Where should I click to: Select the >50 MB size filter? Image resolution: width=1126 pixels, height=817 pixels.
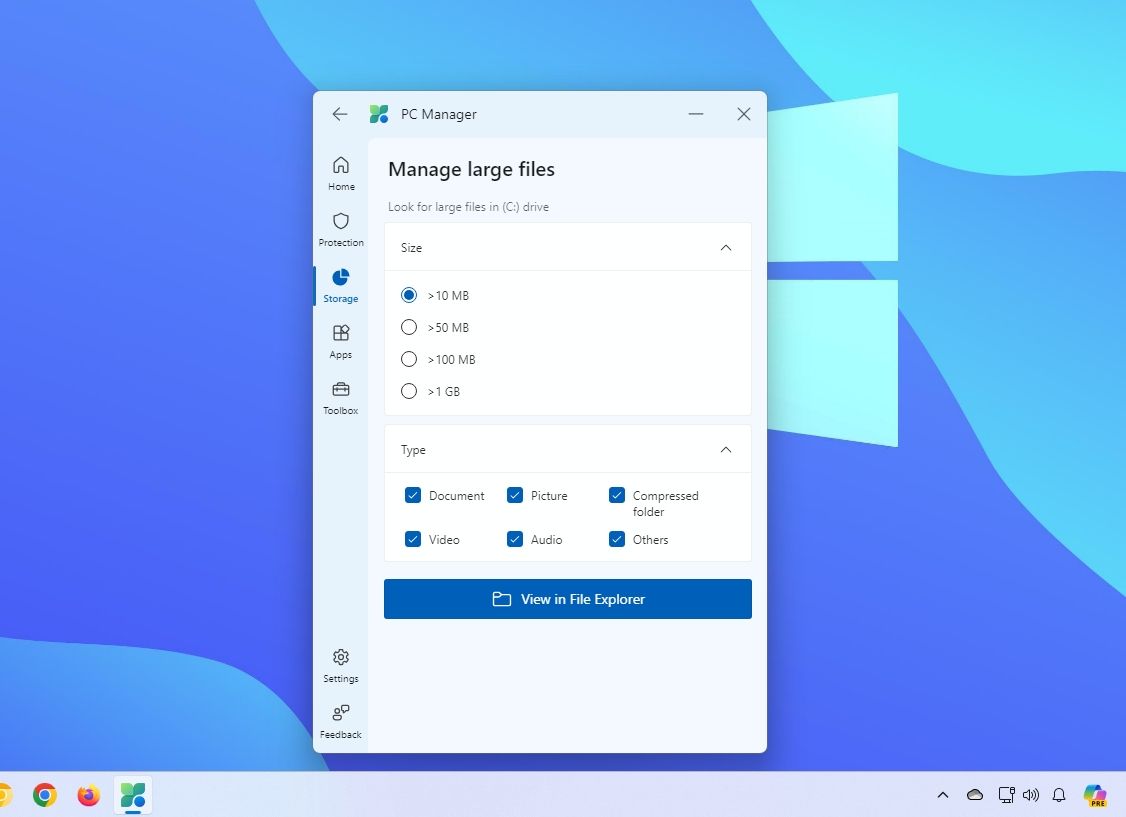coord(408,327)
